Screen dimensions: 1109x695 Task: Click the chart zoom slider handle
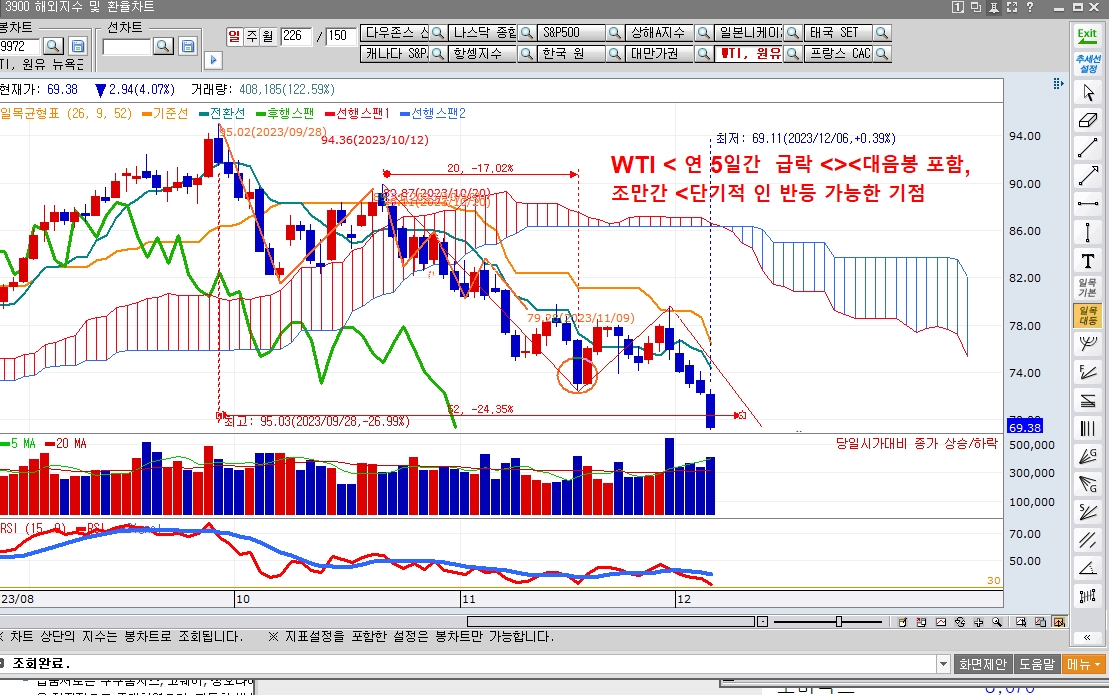[838, 622]
